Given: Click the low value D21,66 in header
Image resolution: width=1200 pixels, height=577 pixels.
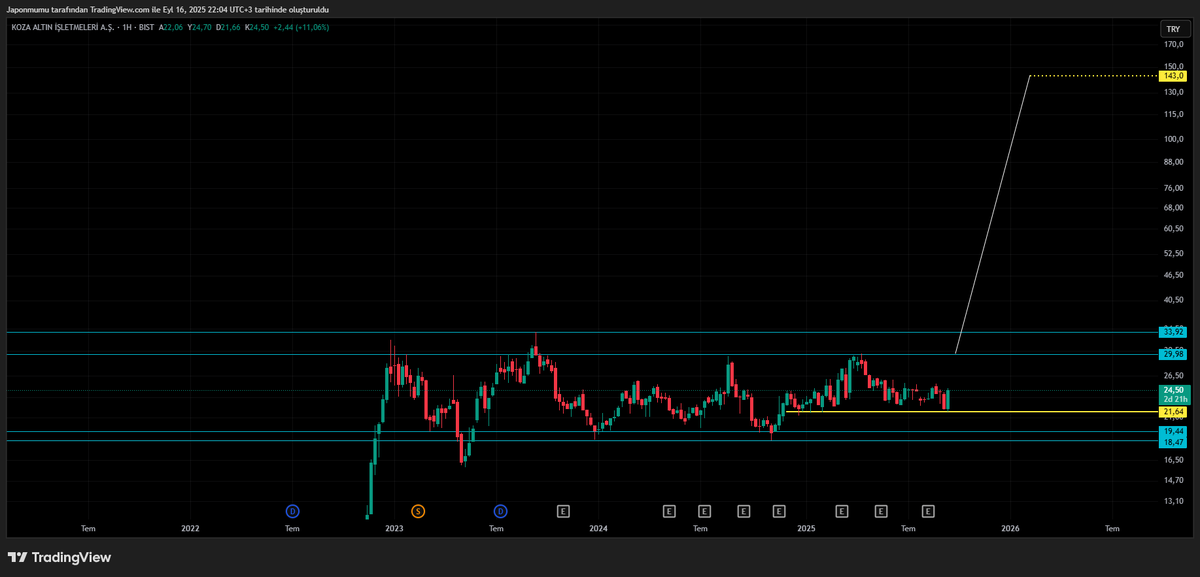Looking at the screenshot, I should click(x=228, y=27).
